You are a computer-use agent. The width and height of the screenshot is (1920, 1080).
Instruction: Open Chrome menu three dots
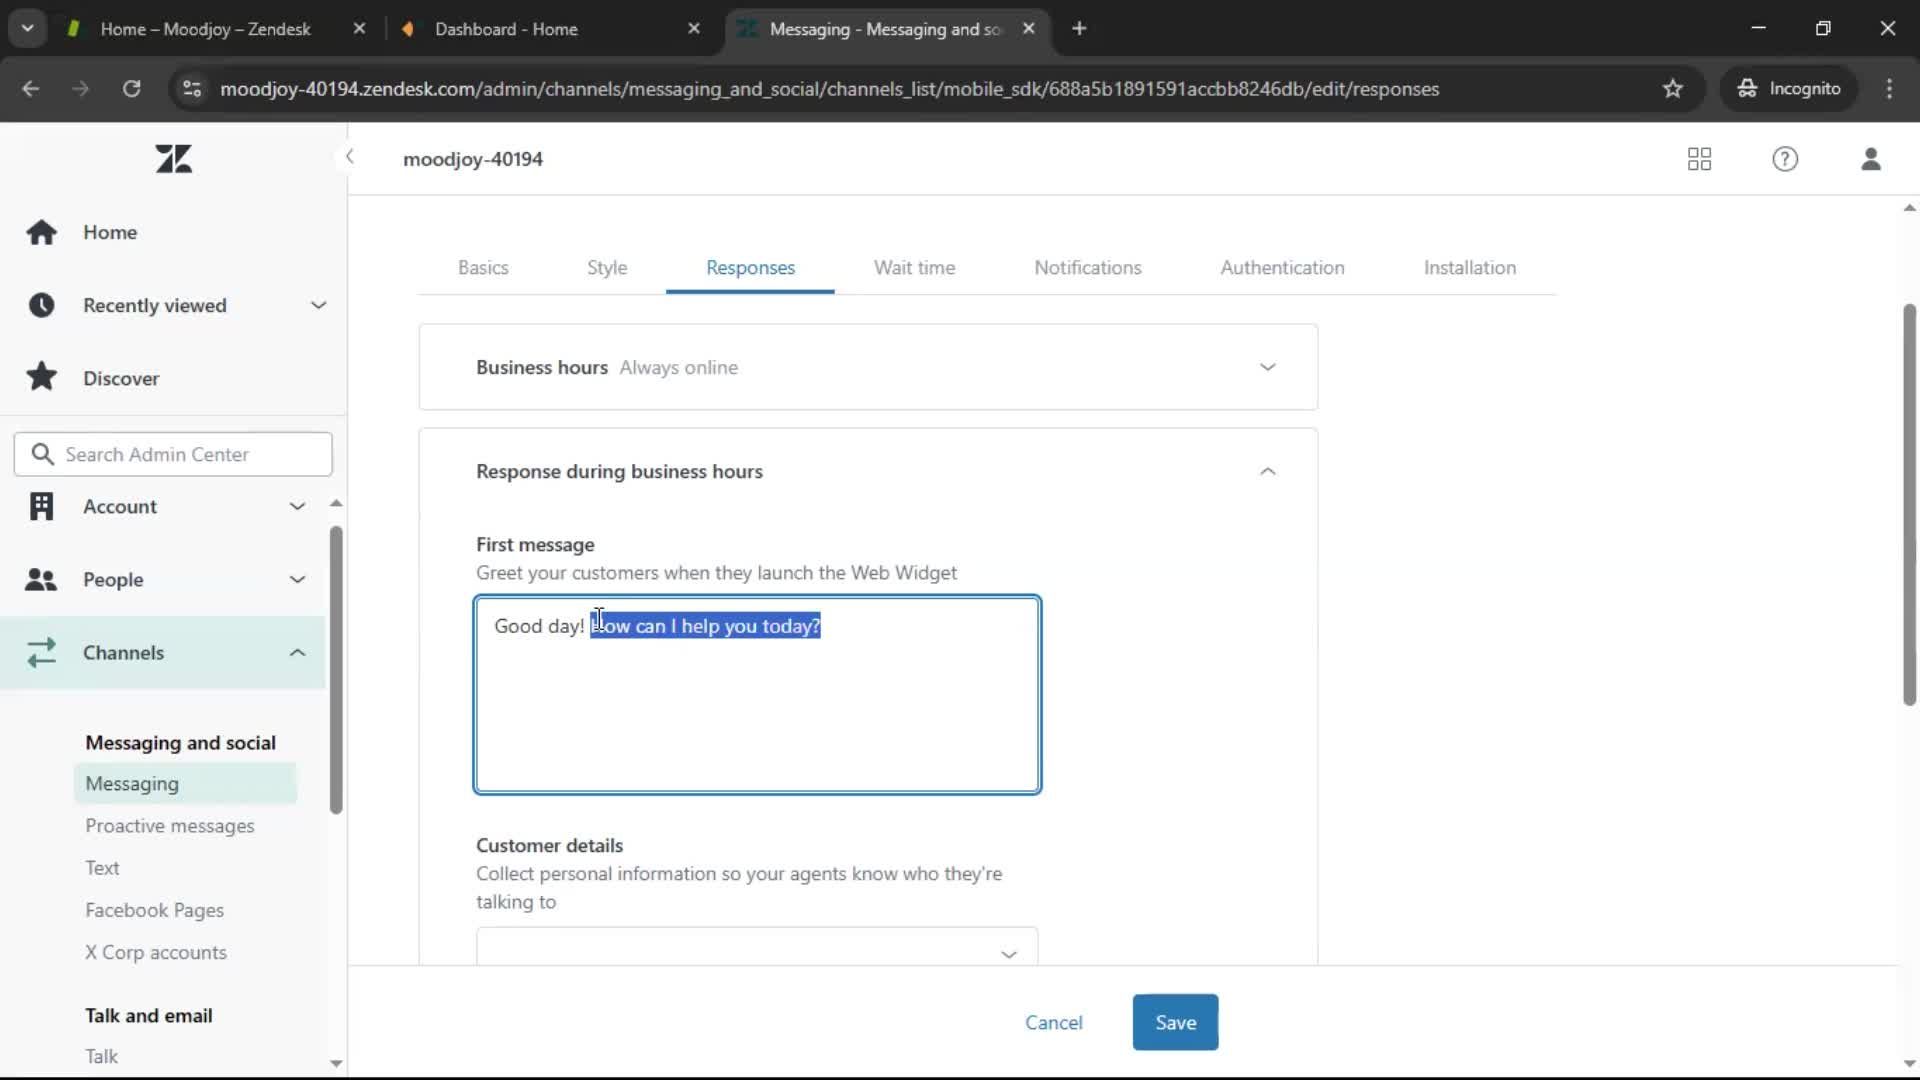[x=1889, y=88]
